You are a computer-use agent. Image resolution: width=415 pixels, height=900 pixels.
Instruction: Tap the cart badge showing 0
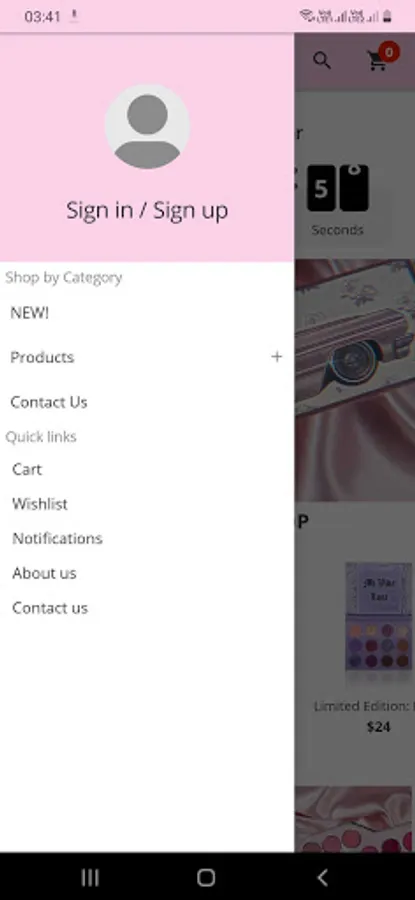[389, 53]
